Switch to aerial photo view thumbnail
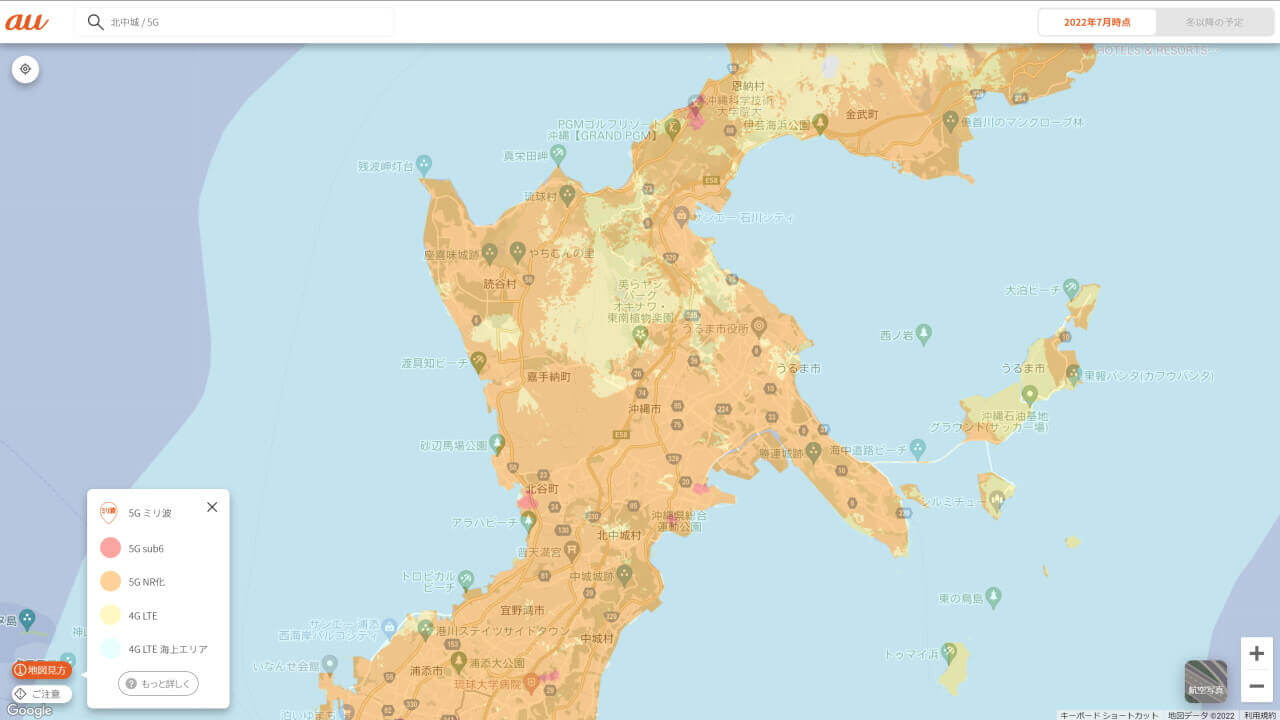Viewport: 1280px width, 720px height. click(1205, 681)
